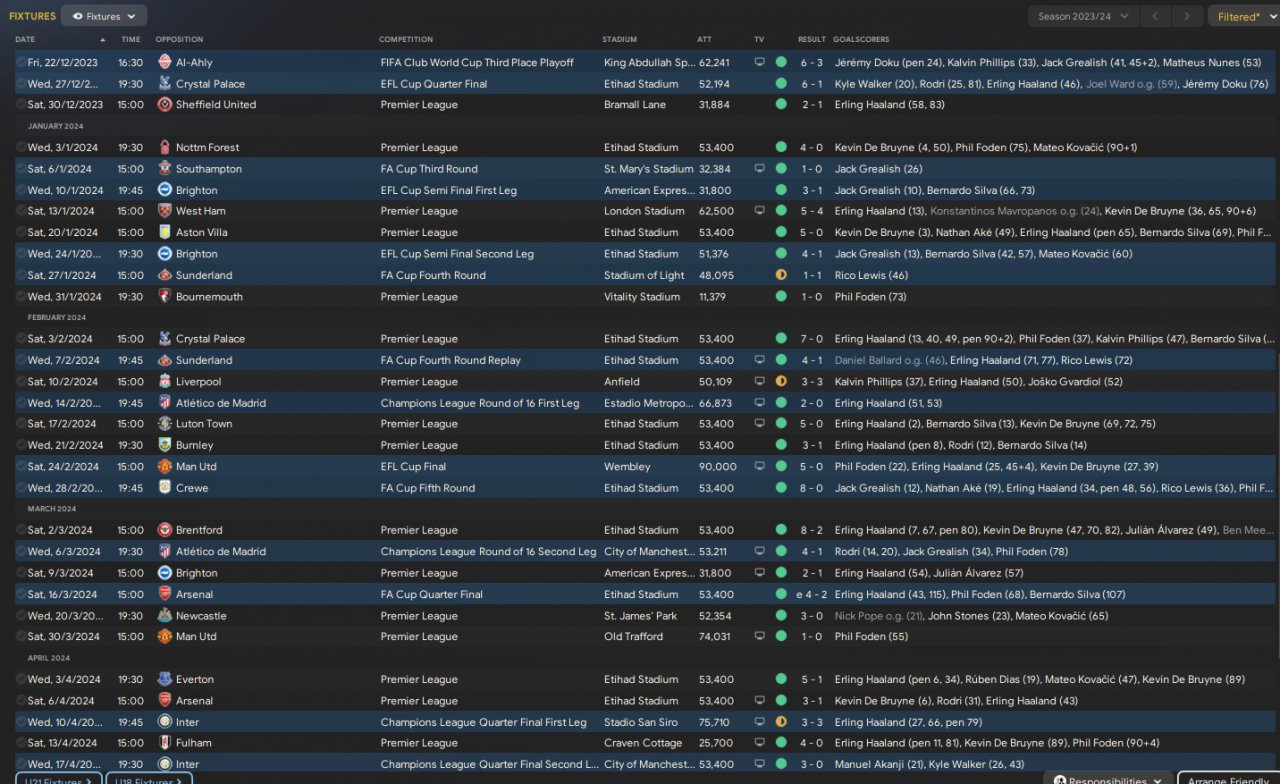1280x784 pixels.
Task: Click the '7 - 0' result versus Crystal Palace
Action: click(x=812, y=339)
